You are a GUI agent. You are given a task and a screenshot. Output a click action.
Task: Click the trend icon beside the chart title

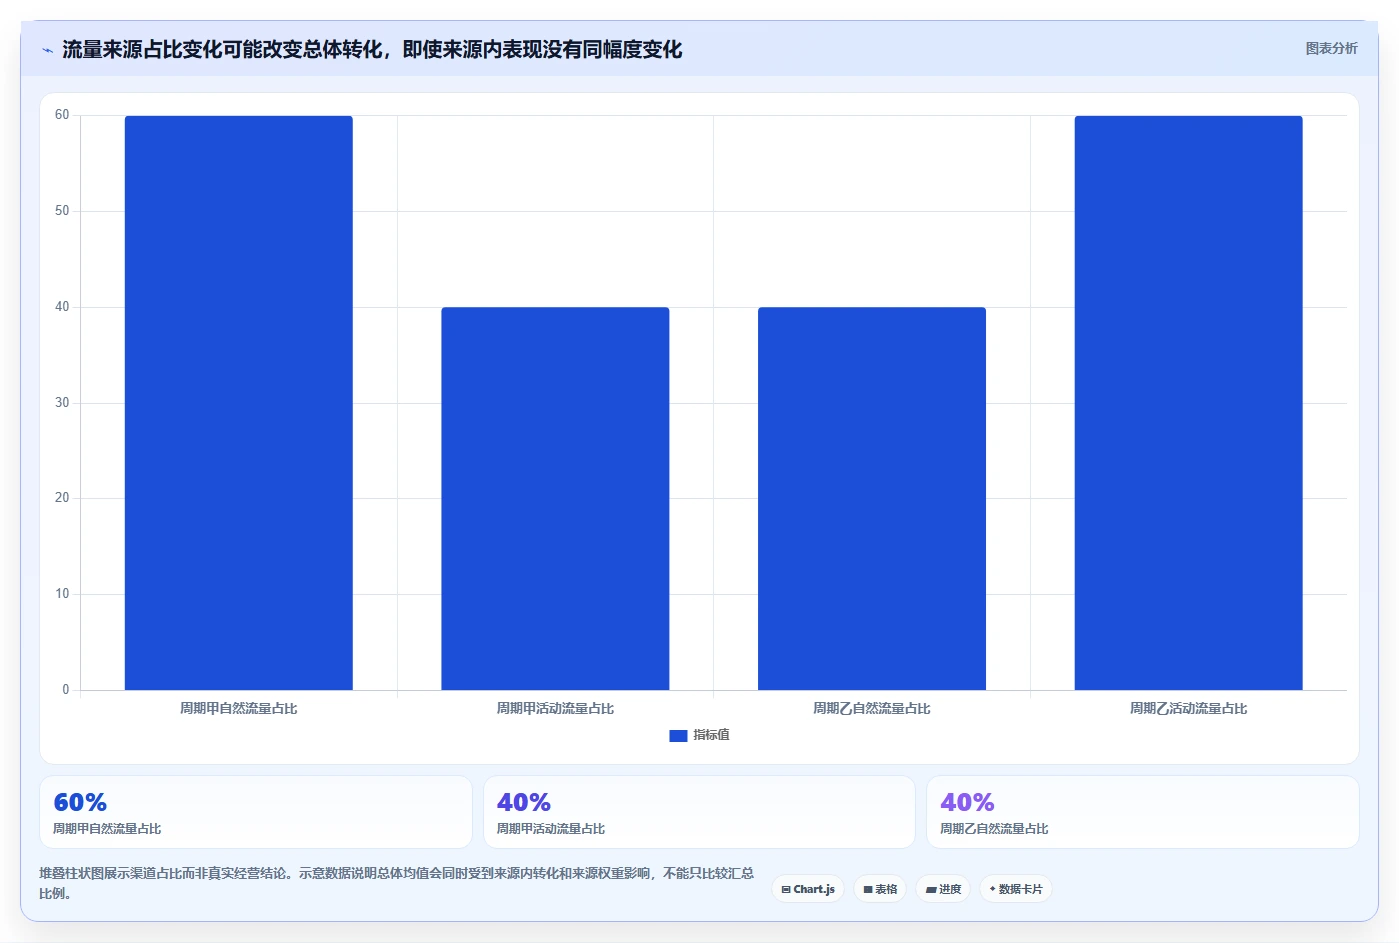(47, 50)
